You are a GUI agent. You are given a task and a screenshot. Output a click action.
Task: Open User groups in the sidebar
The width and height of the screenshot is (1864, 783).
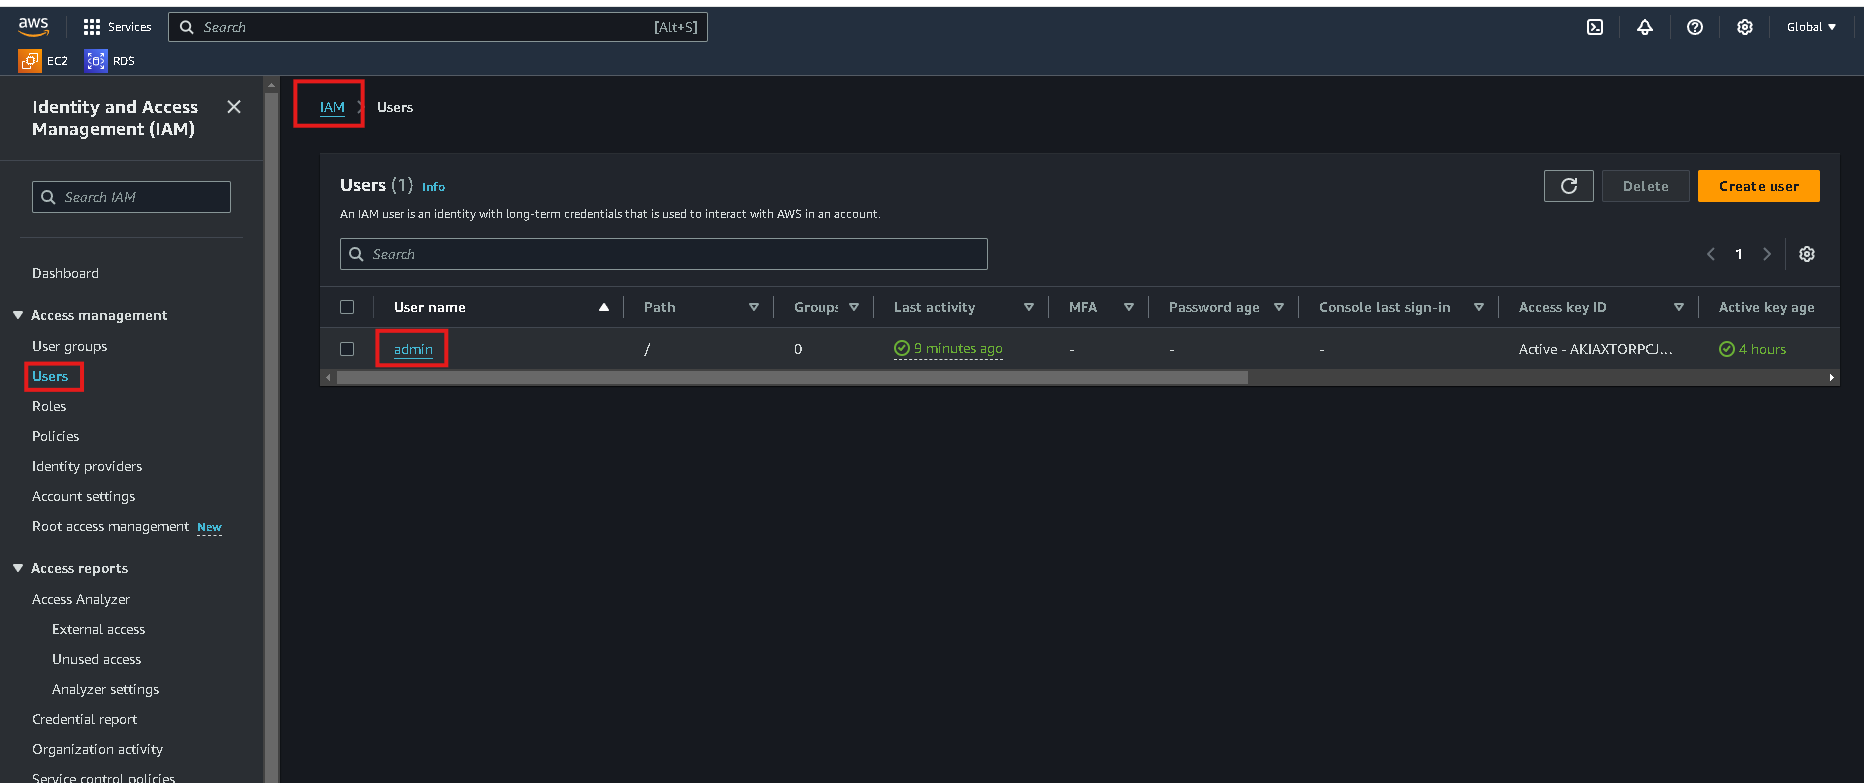[x=69, y=346]
